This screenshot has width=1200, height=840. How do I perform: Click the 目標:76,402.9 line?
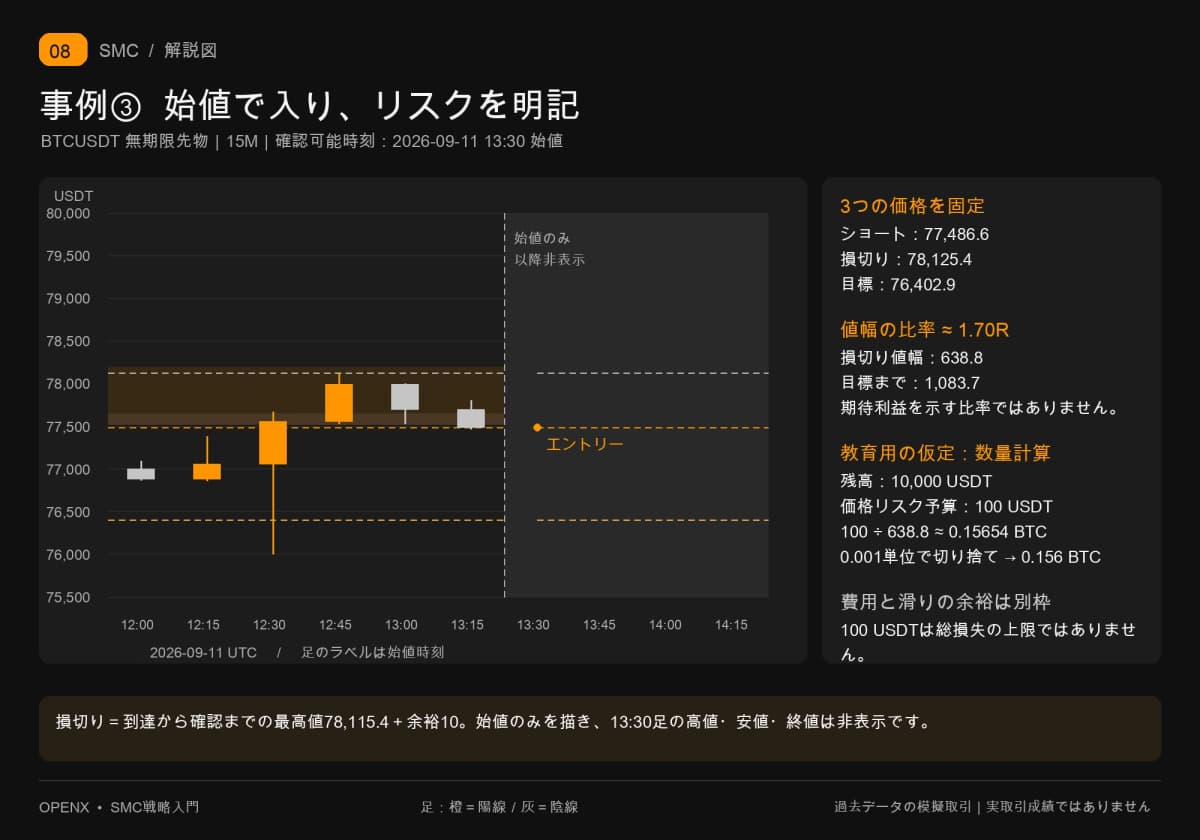coord(898,284)
